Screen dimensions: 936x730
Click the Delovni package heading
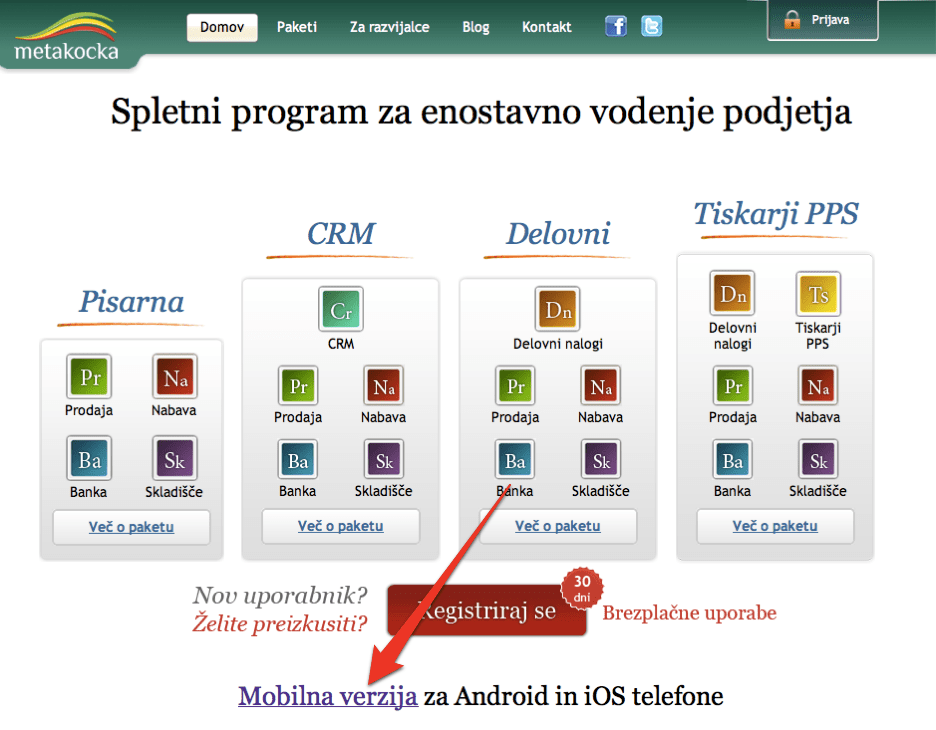point(558,233)
